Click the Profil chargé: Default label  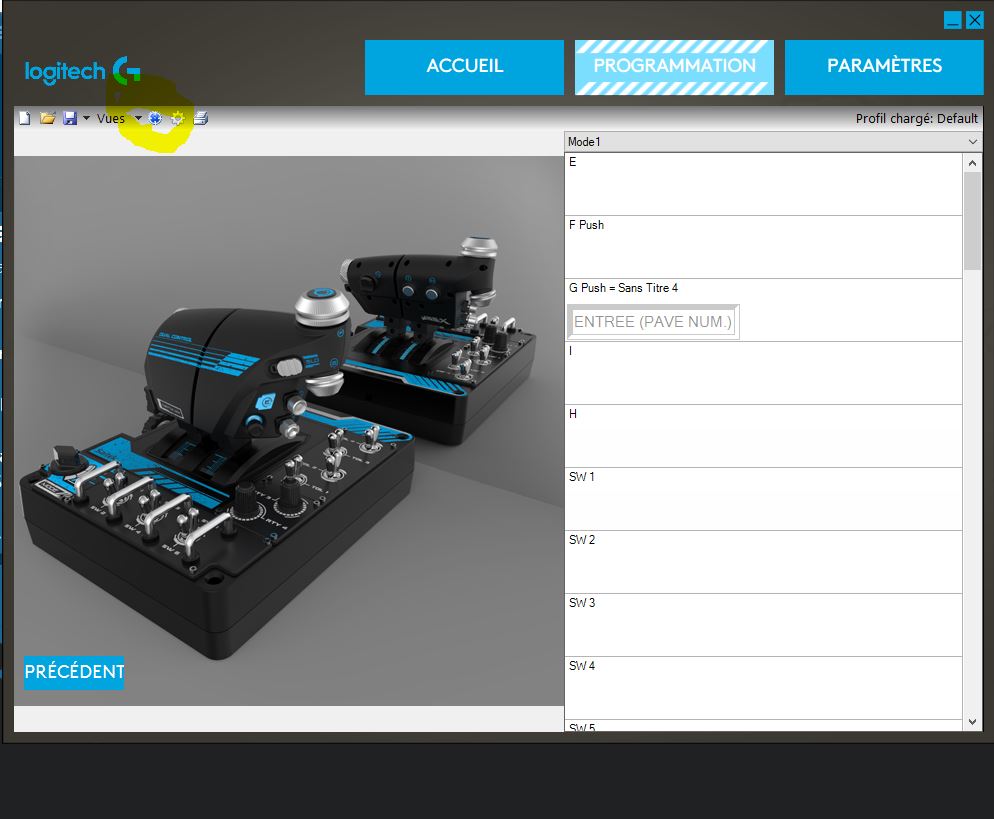click(917, 119)
